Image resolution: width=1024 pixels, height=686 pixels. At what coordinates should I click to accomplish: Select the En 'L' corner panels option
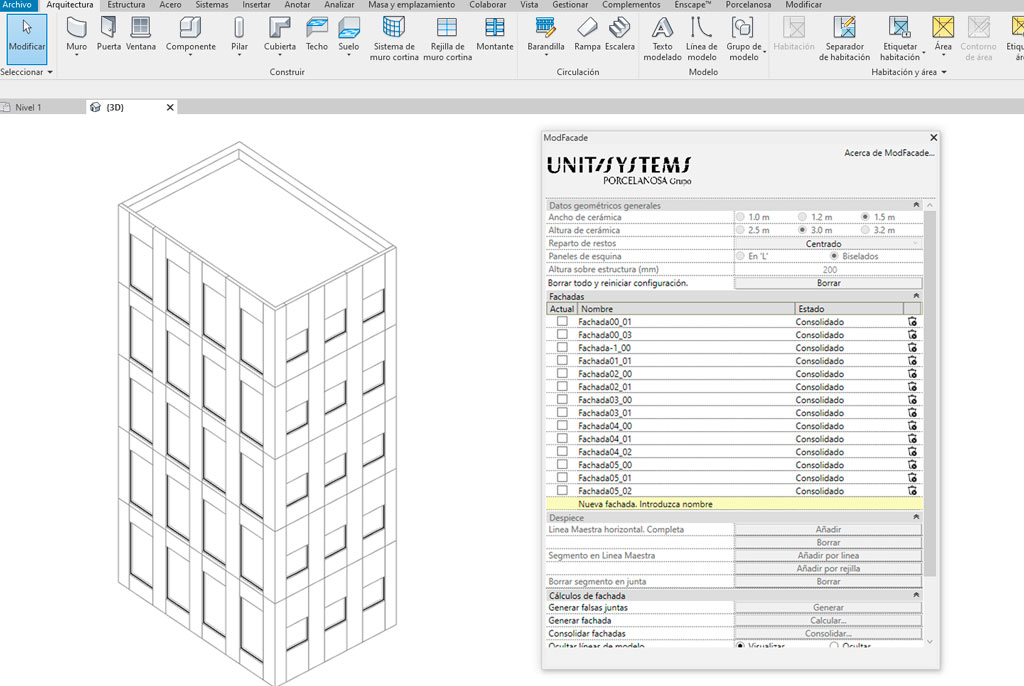[740, 256]
